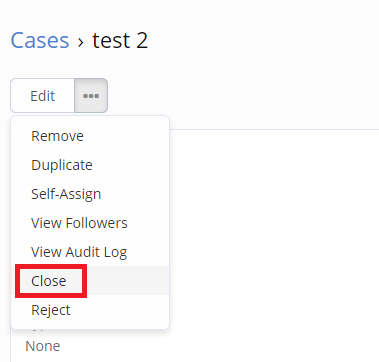The width and height of the screenshot is (379, 362).
Task: Click the Edit button
Action: tap(42, 96)
